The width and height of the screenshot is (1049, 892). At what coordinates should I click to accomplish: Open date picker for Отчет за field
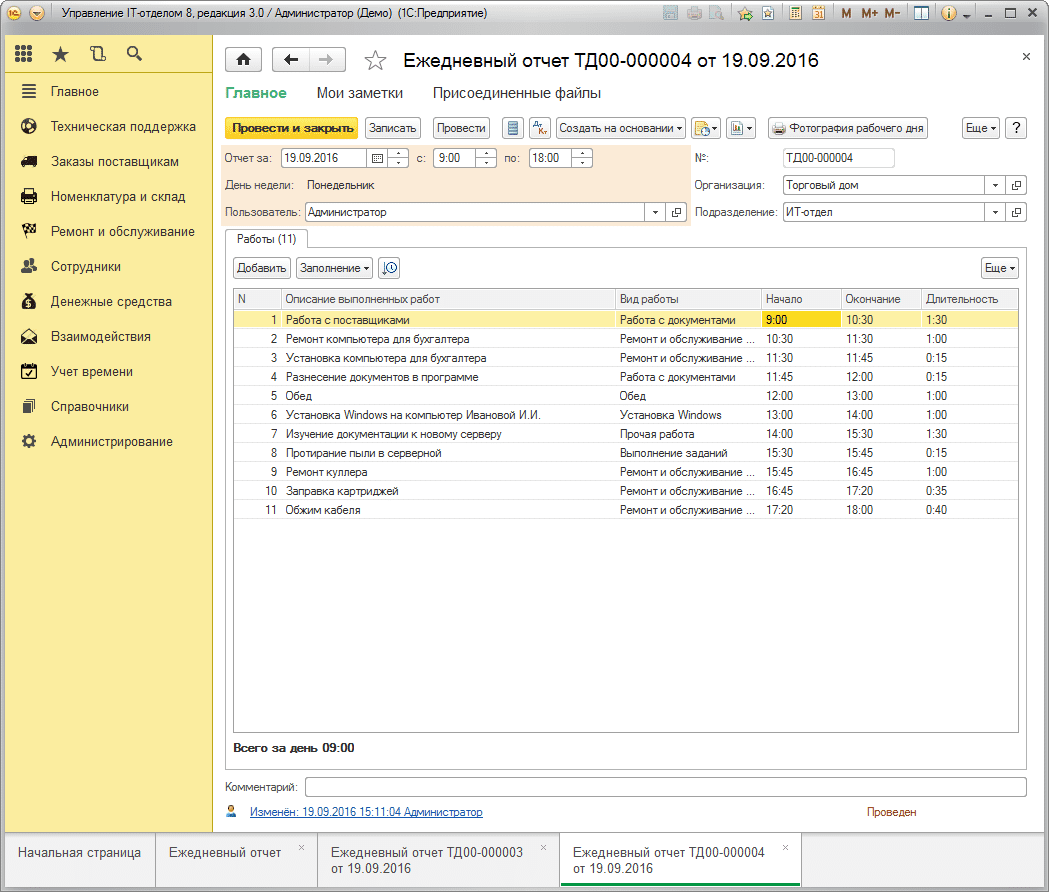click(376, 158)
